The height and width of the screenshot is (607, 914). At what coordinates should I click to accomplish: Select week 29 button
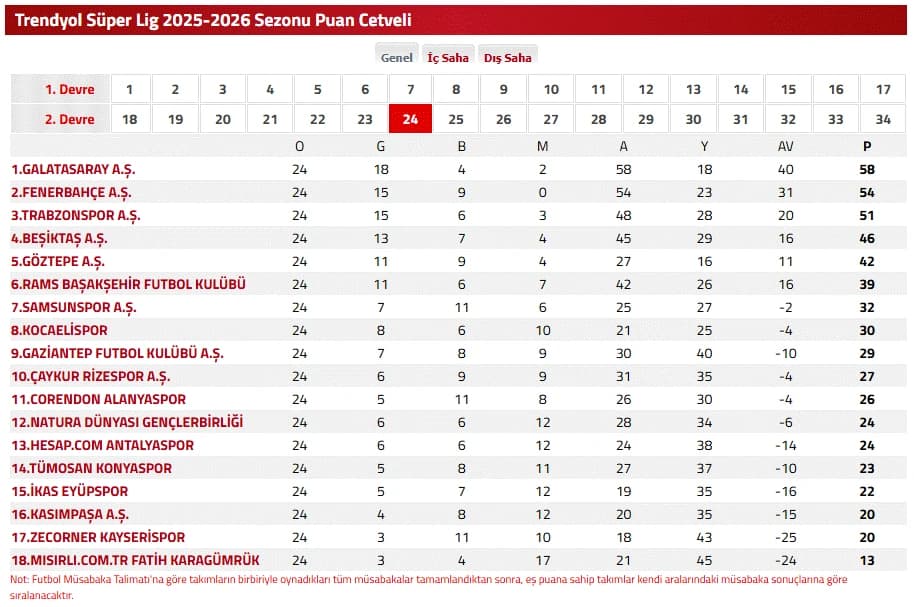[x=646, y=119]
